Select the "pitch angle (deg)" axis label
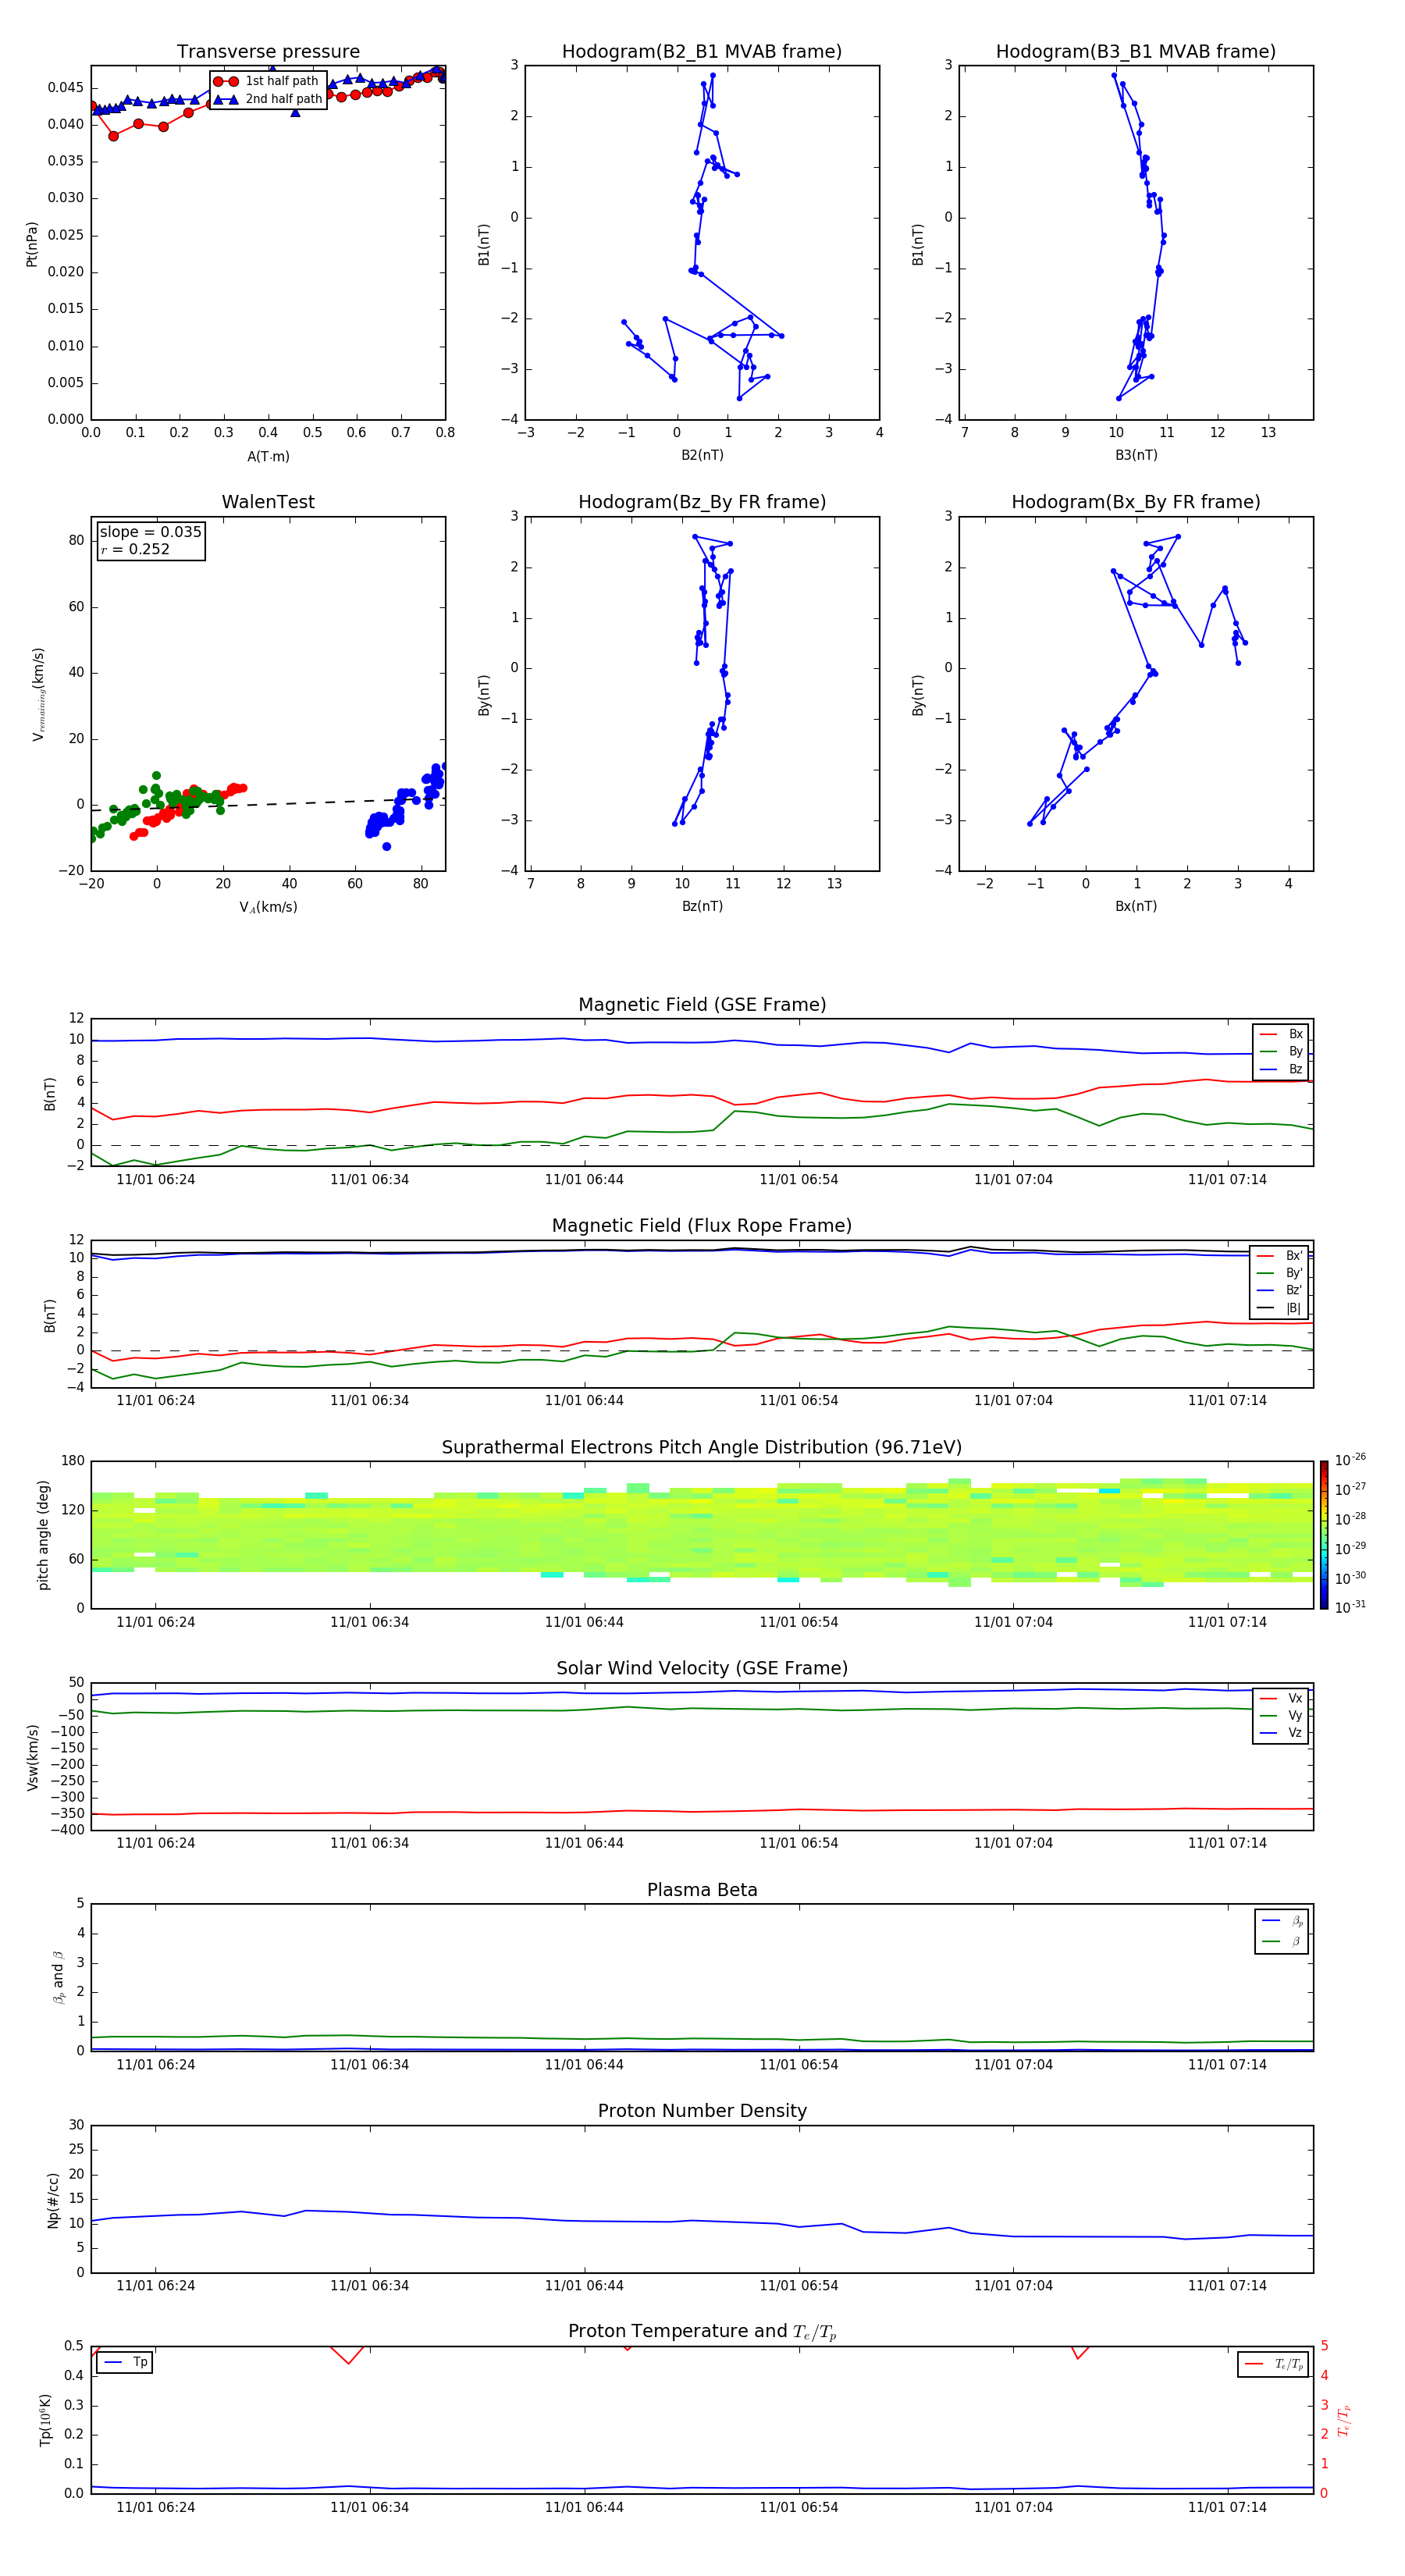Image resolution: width=1405 pixels, height=2576 pixels. 43,1535
